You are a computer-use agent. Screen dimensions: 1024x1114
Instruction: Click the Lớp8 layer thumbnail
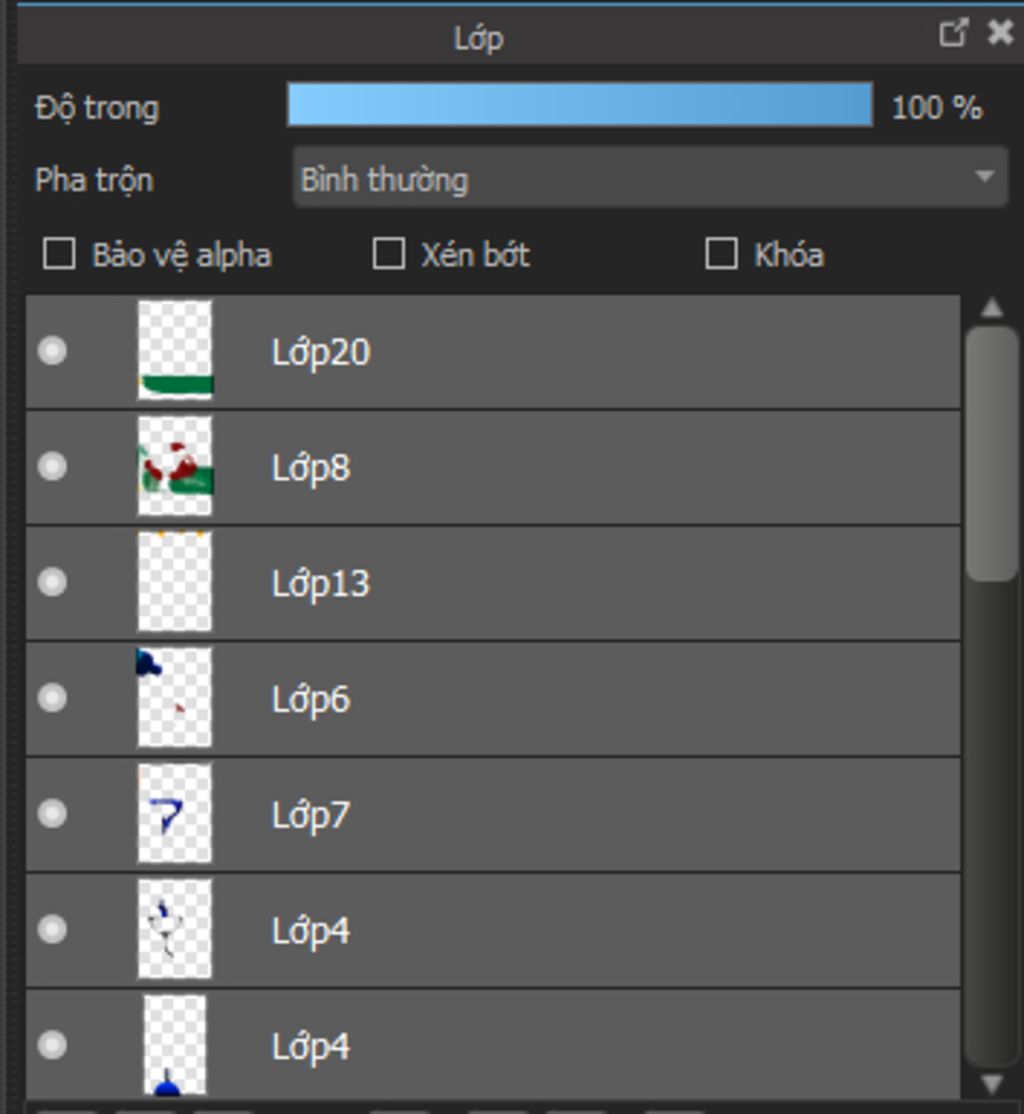175,467
